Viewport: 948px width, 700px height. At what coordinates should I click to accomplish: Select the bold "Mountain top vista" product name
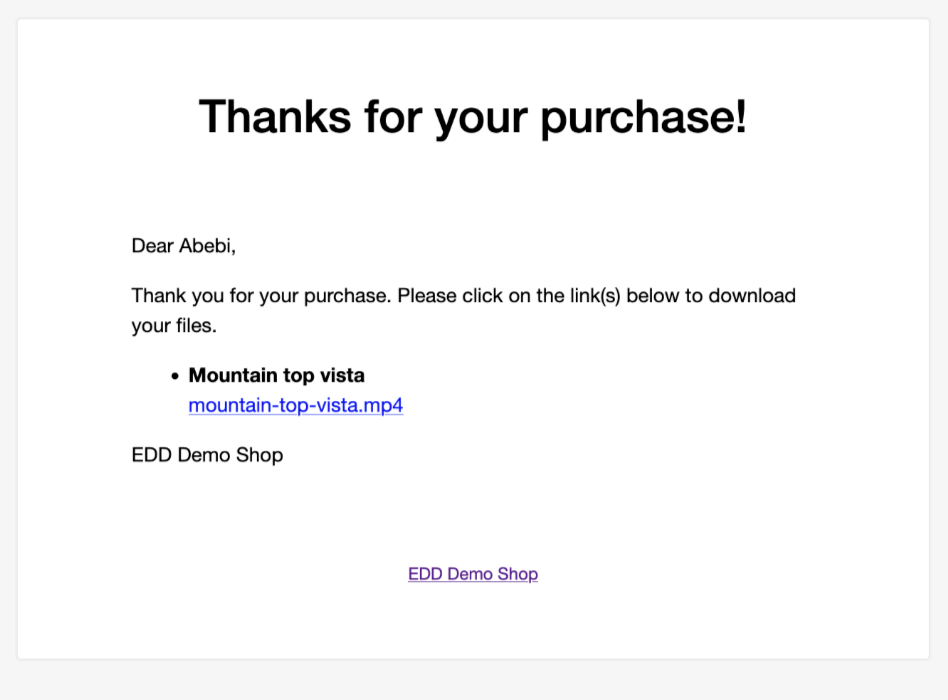[x=276, y=375]
